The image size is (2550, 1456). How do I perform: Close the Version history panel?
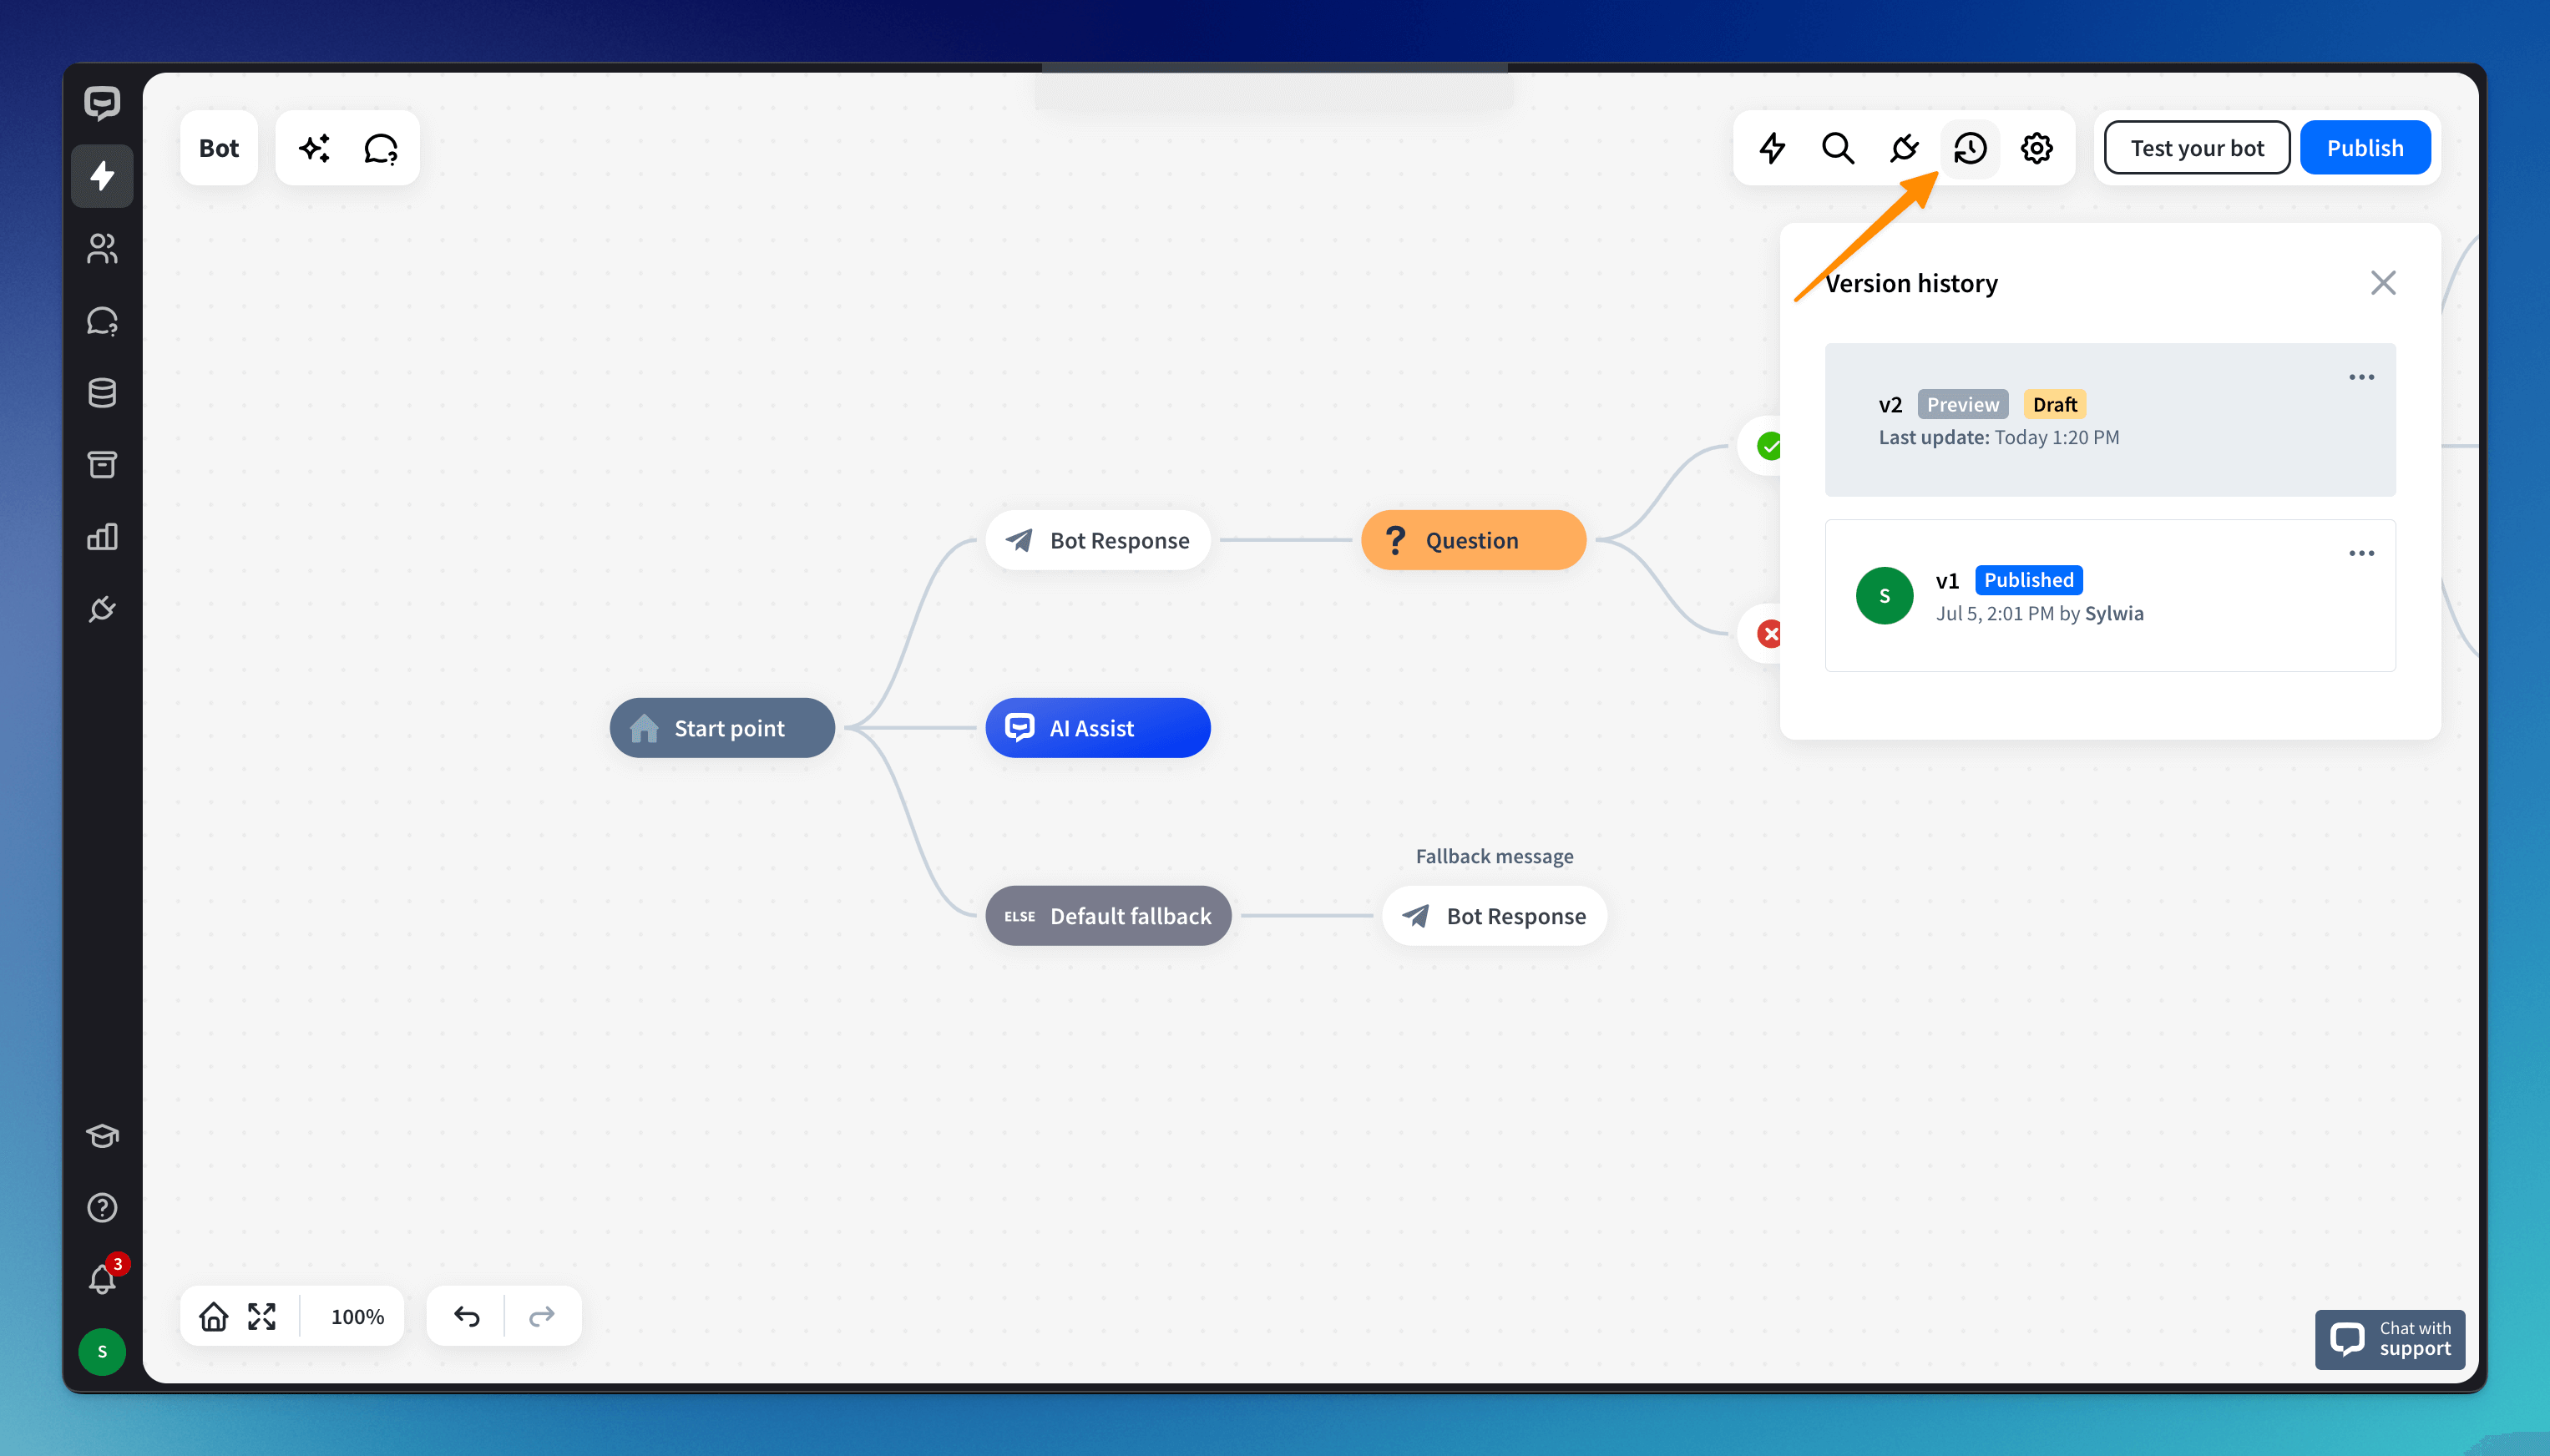[x=2382, y=283]
